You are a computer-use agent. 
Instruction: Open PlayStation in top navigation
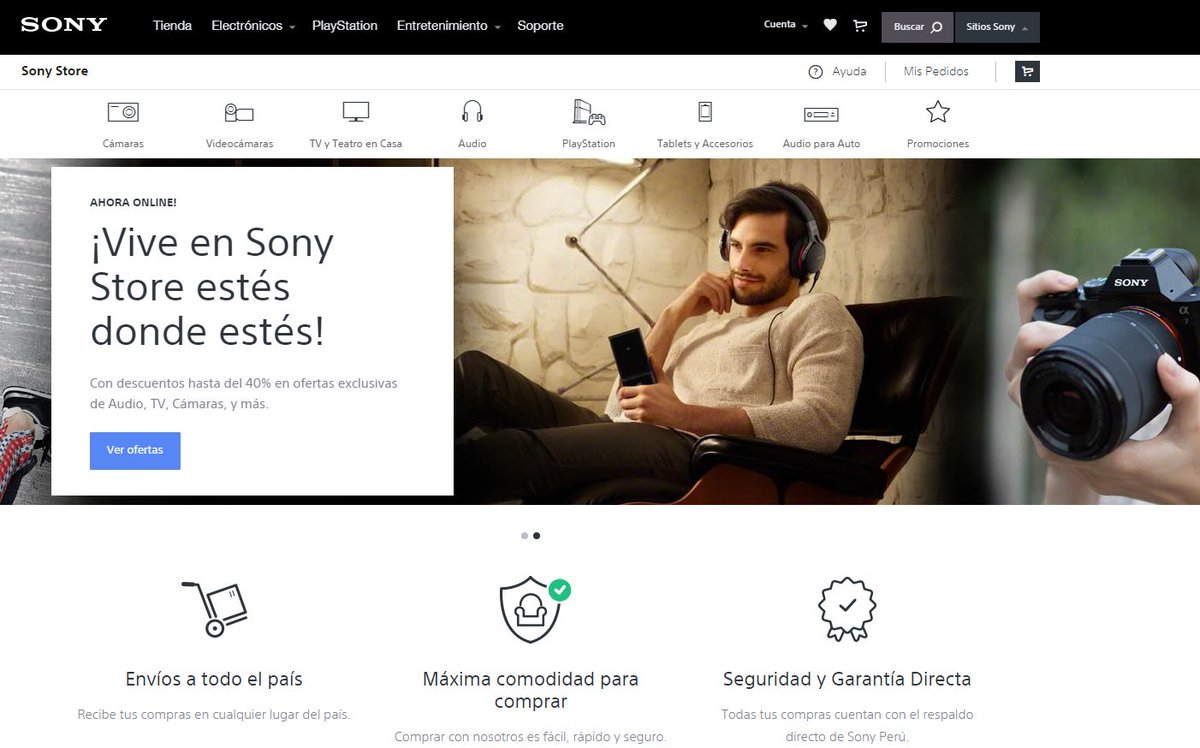tap(345, 26)
